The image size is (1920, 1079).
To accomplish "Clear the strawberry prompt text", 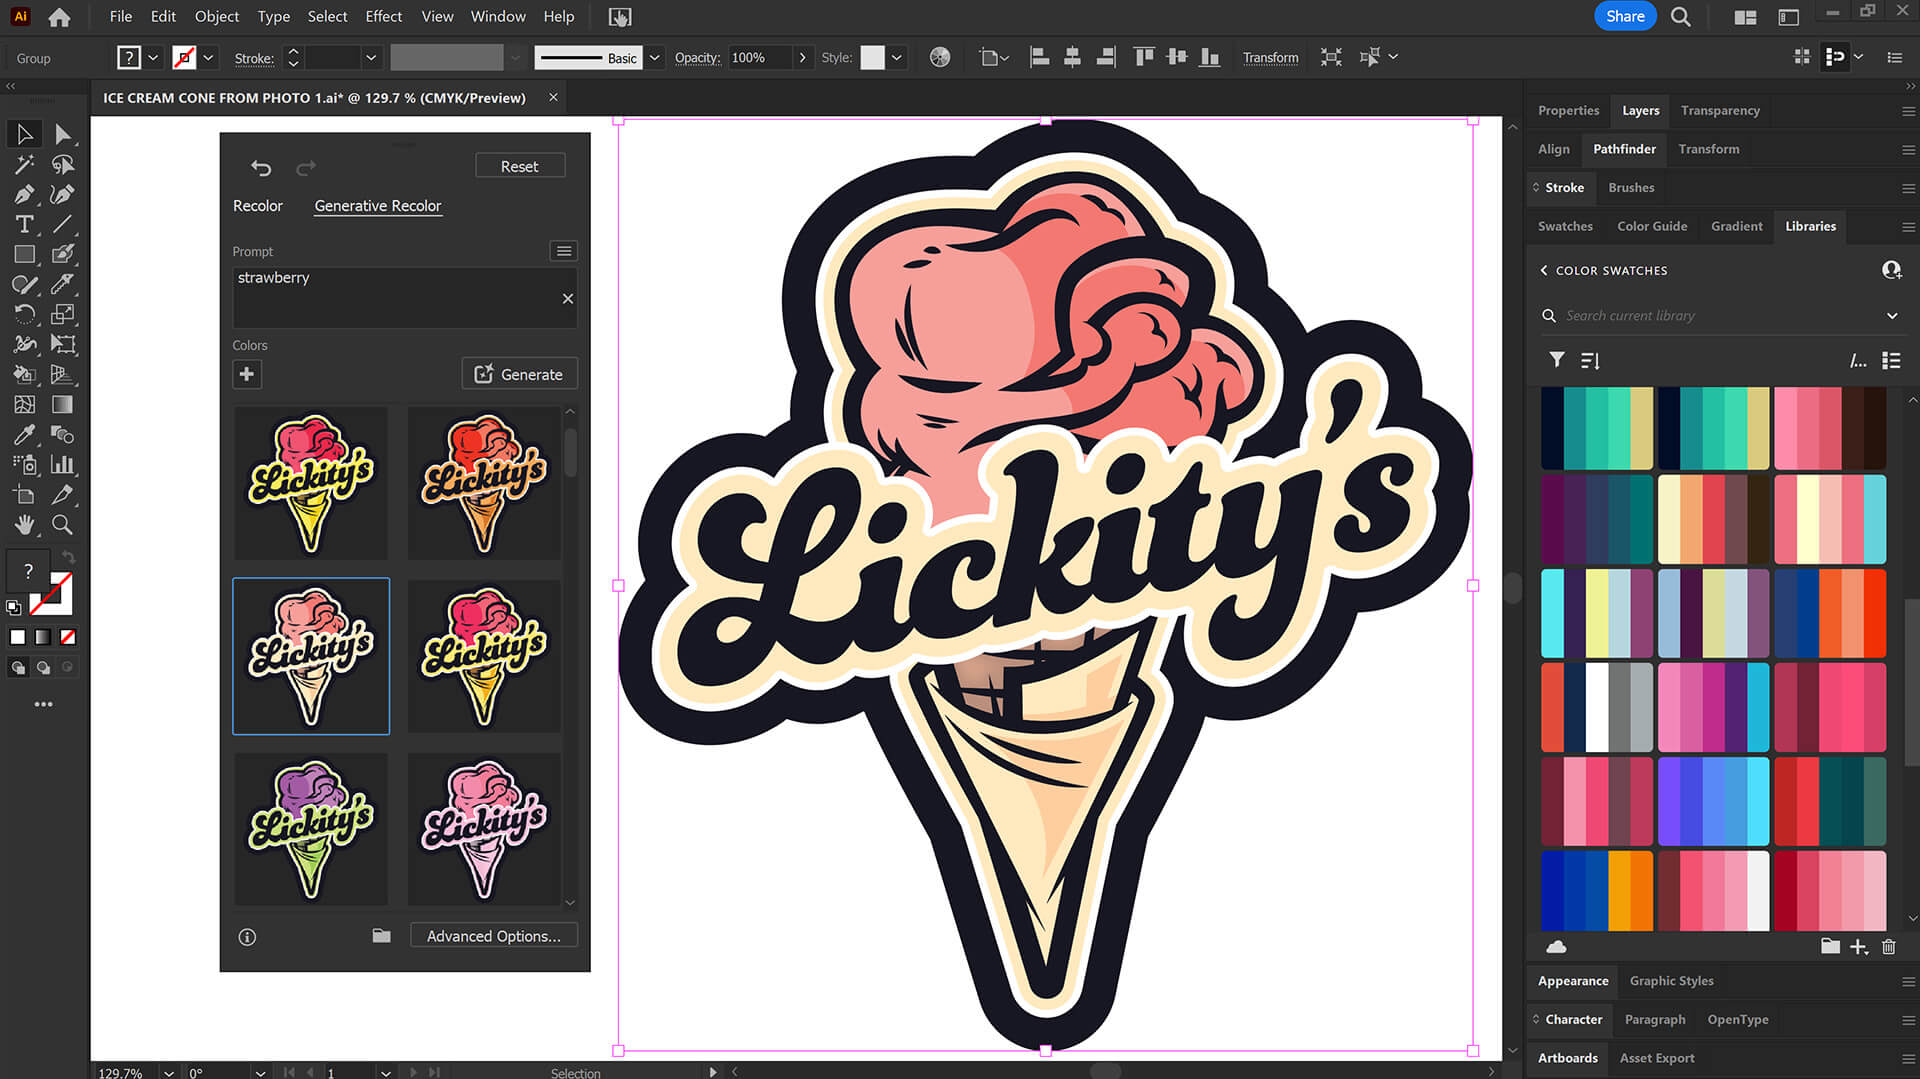I will click(x=568, y=298).
